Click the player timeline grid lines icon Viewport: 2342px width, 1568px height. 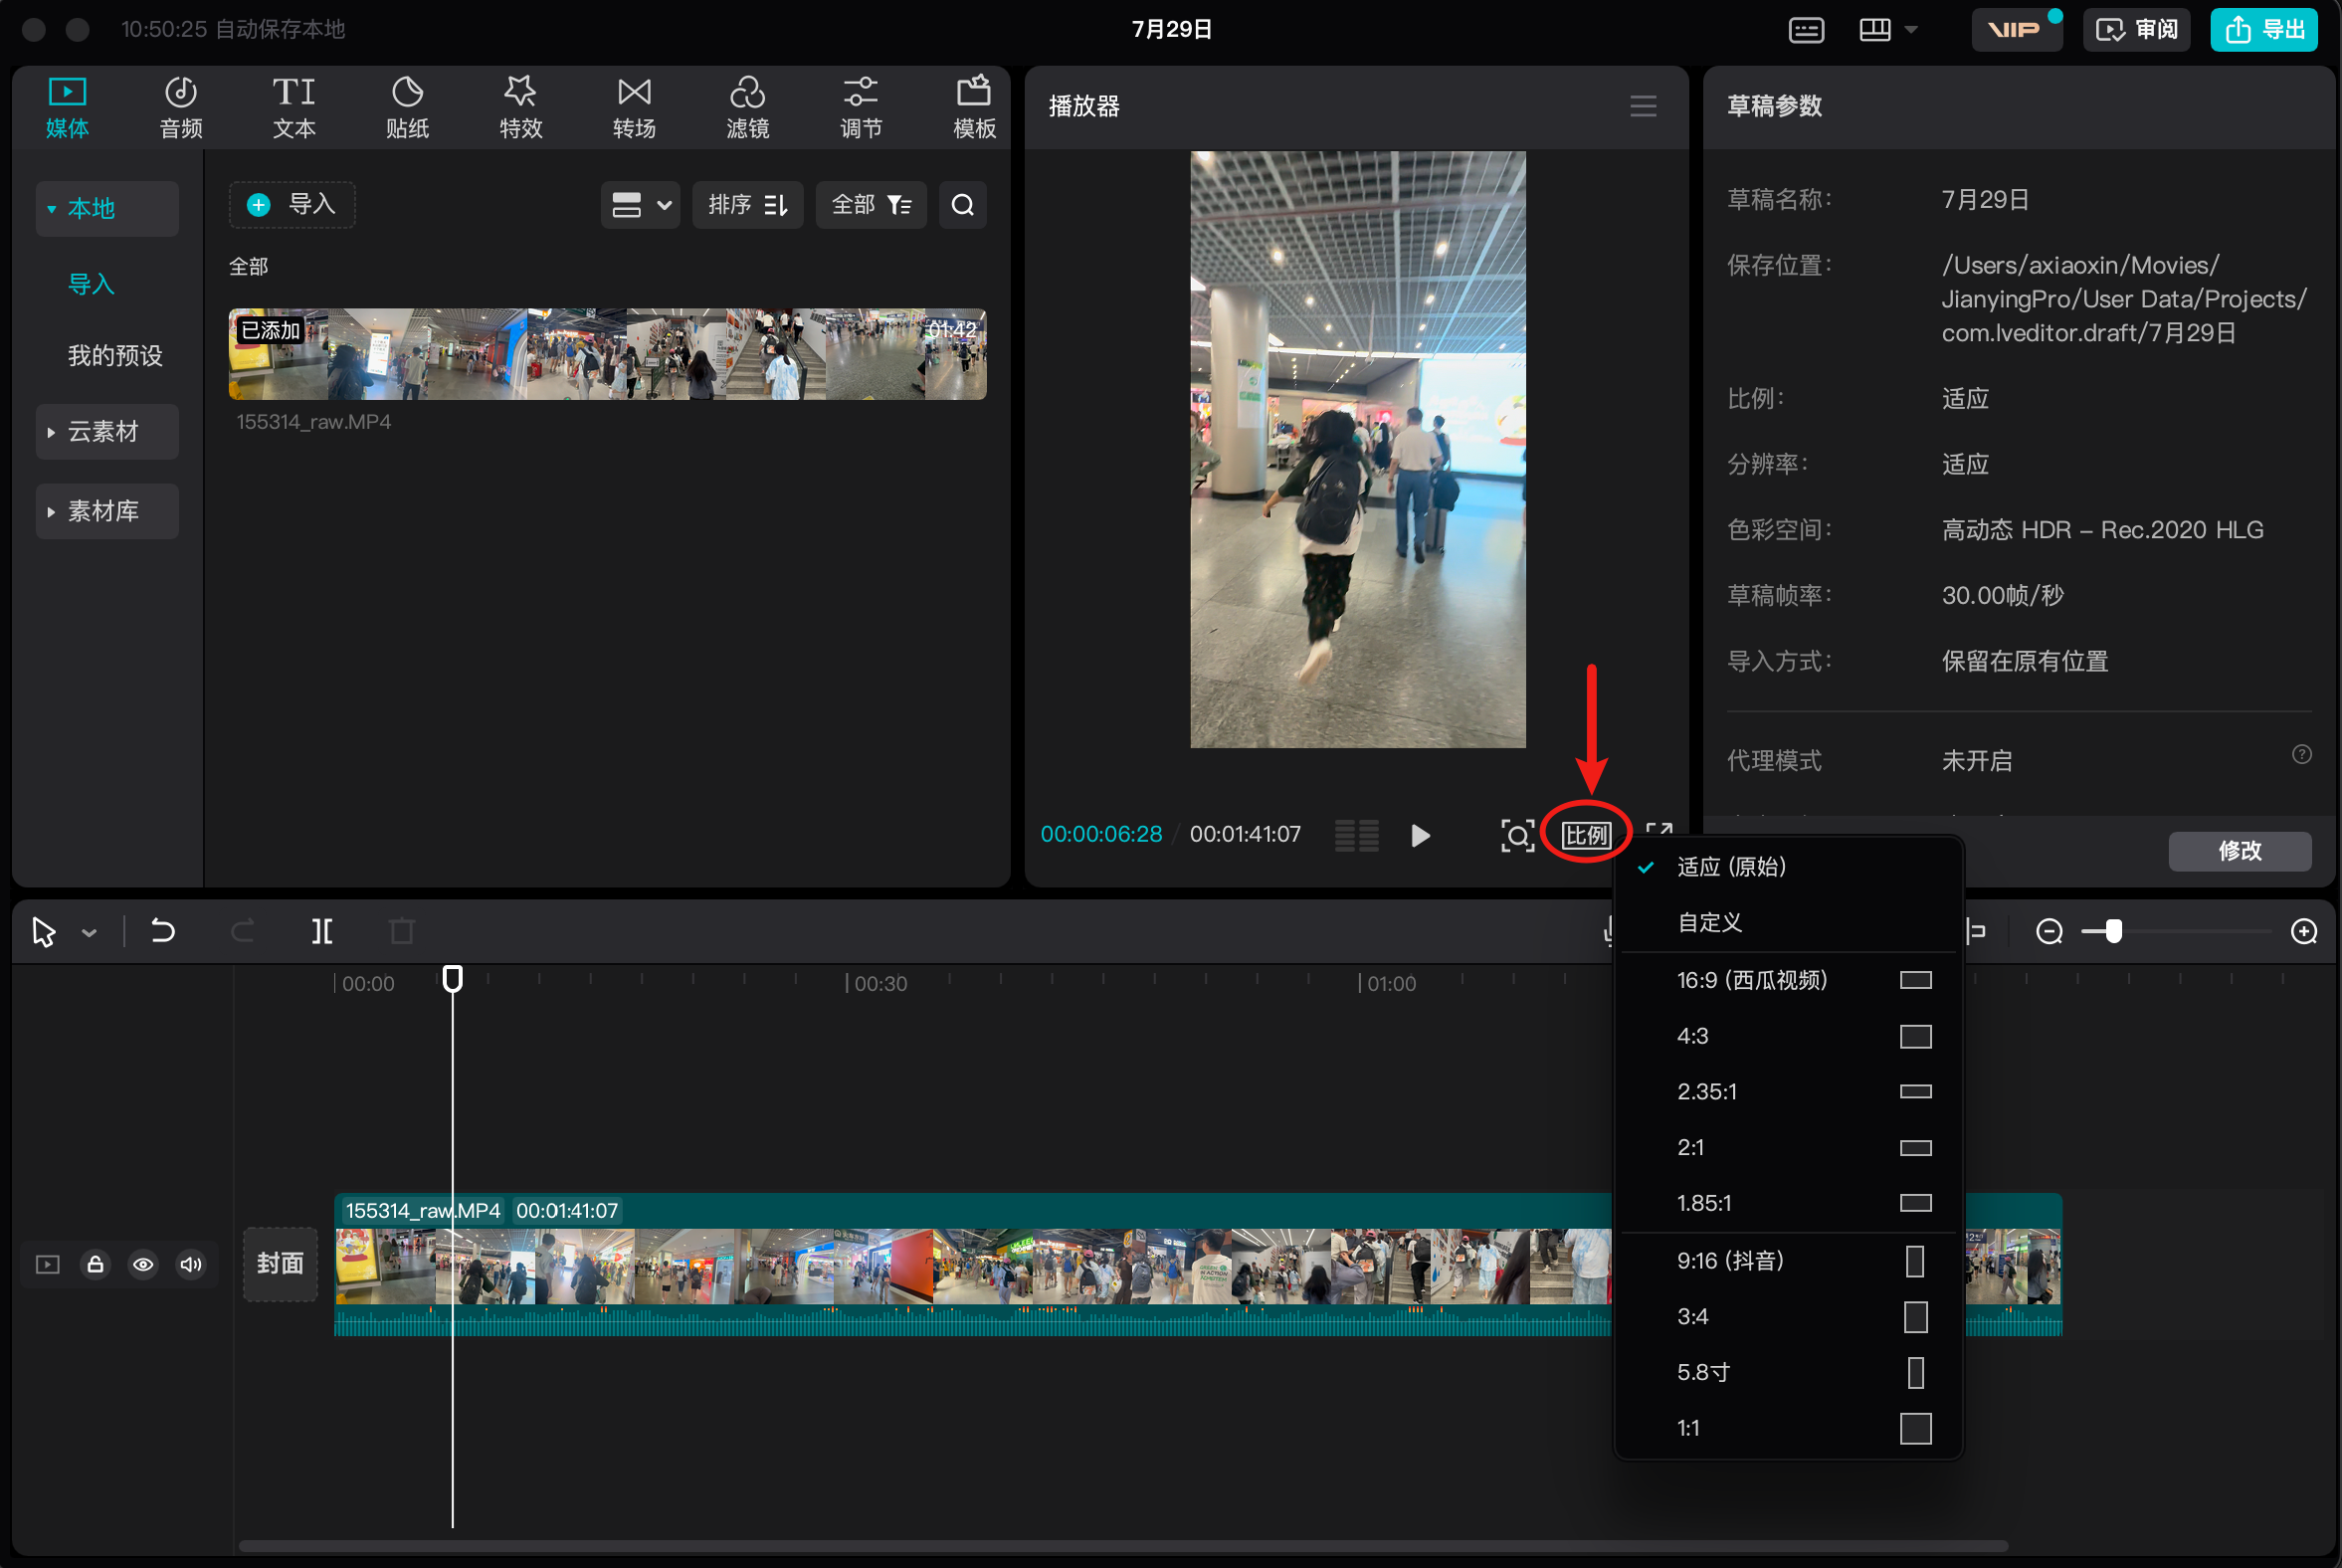point(1357,835)
